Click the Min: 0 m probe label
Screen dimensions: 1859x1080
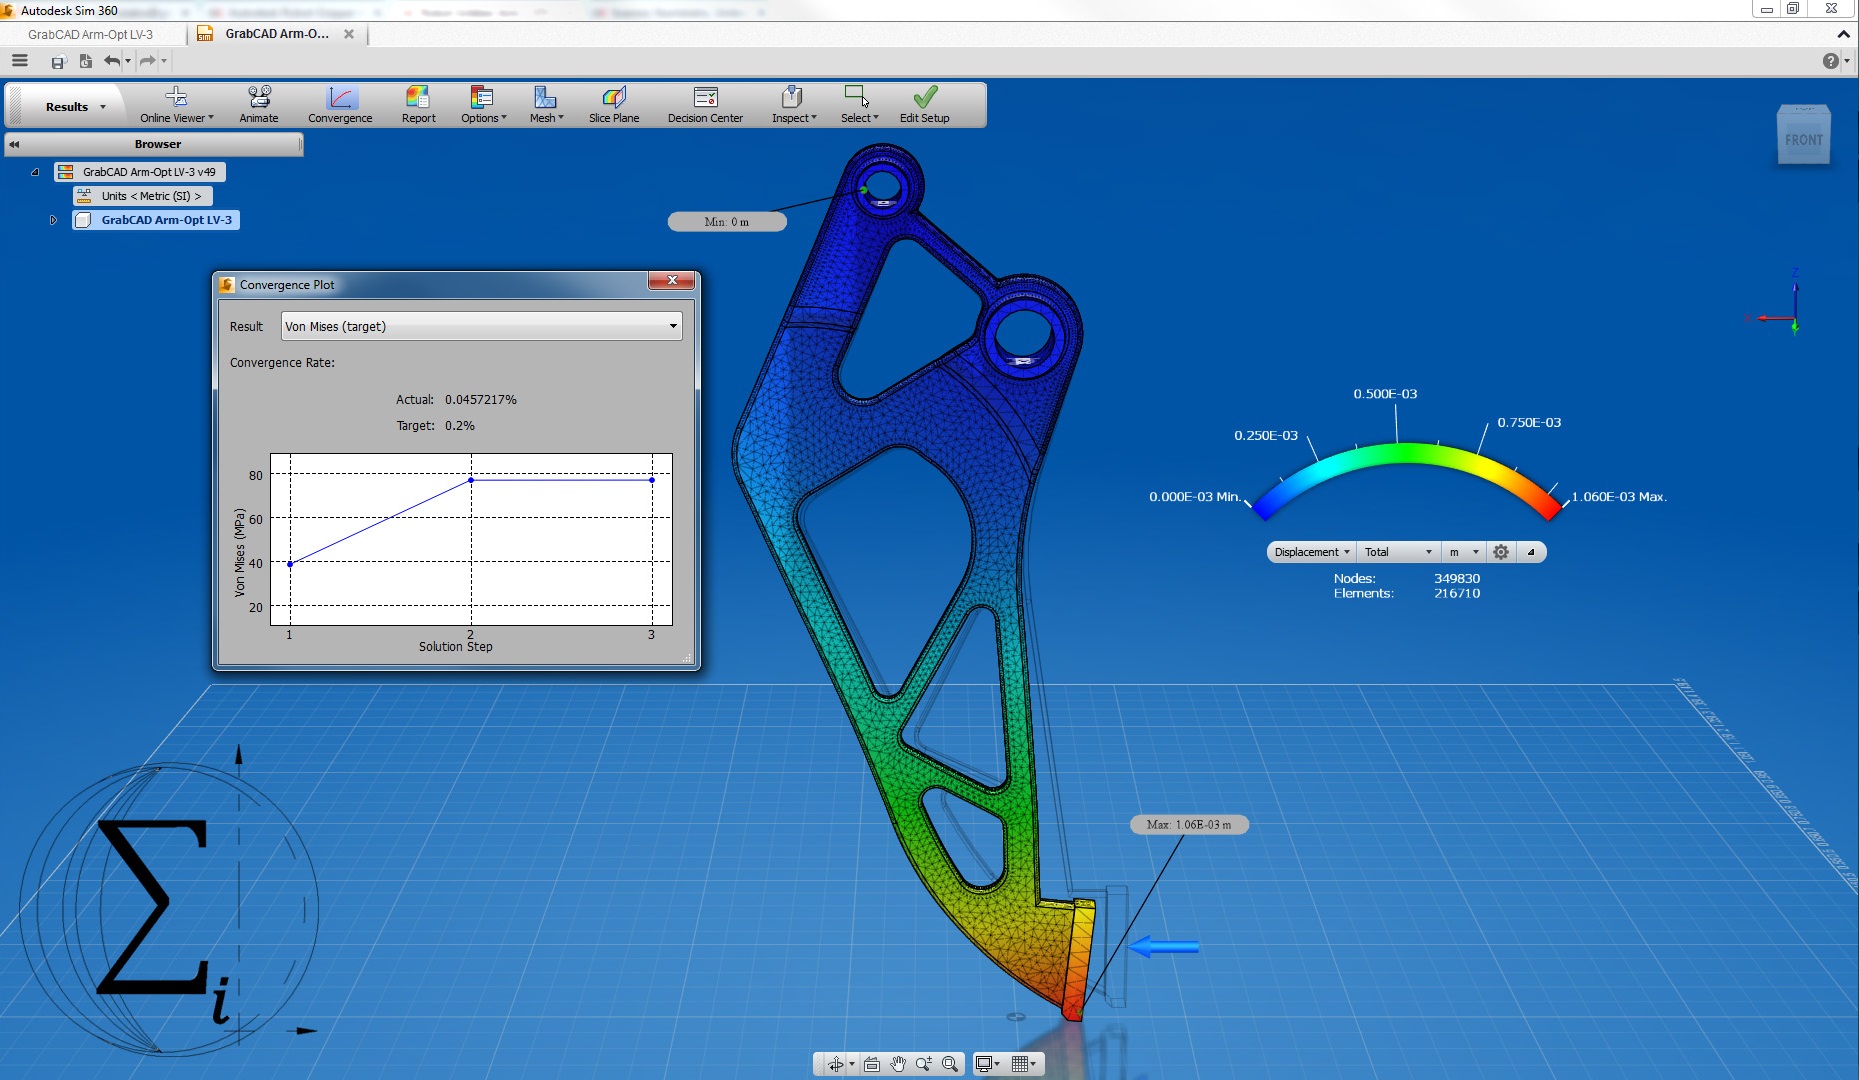(727, 222)
